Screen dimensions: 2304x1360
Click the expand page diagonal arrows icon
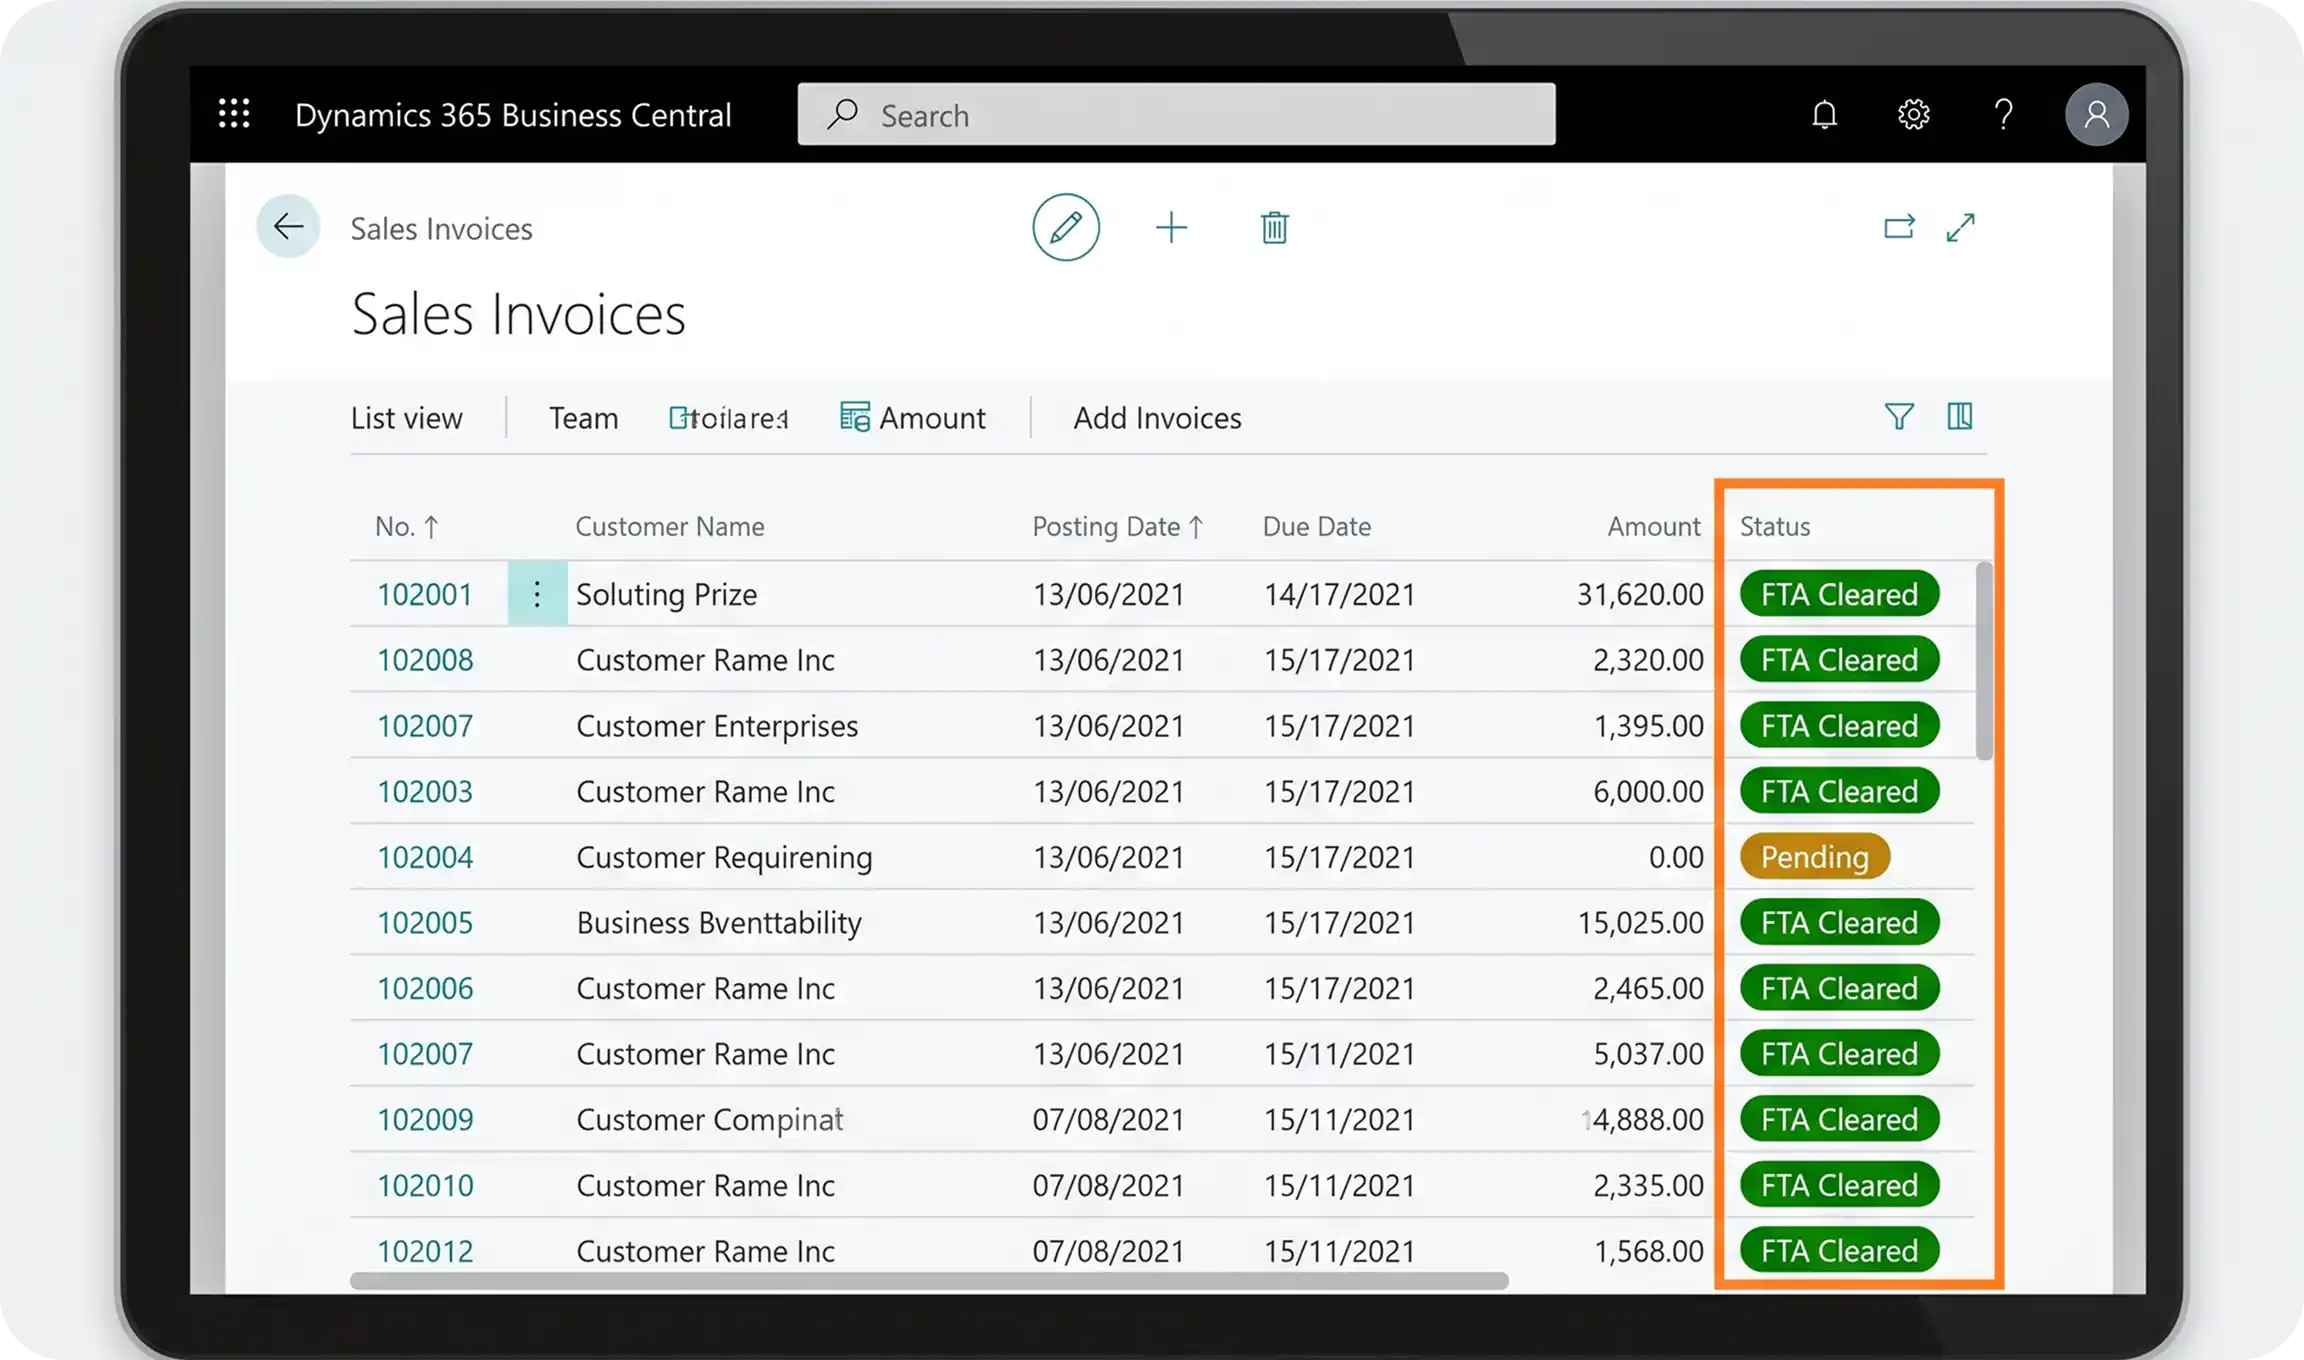pyautogui.click(x=1960, y=228)
